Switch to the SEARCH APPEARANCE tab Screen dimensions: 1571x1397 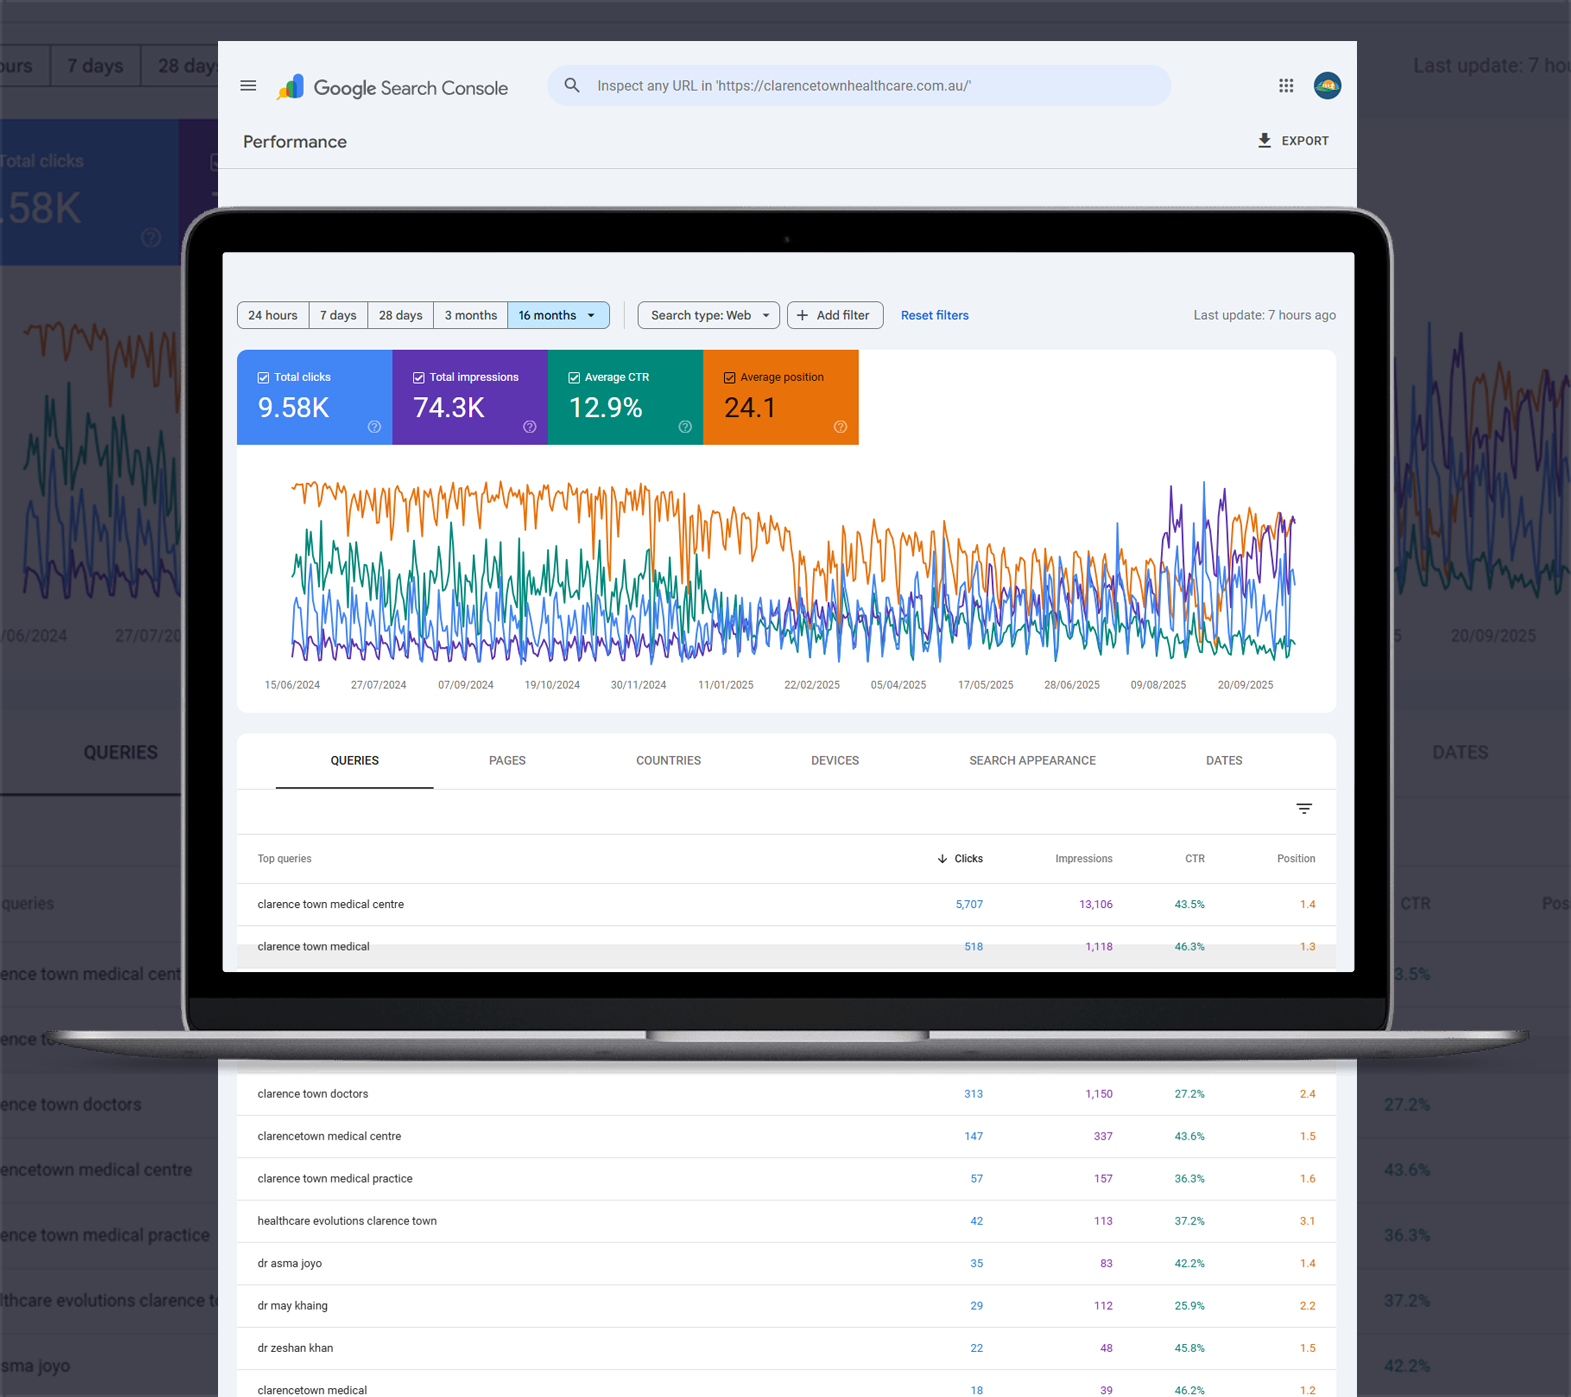click(x=1032, y=761)
